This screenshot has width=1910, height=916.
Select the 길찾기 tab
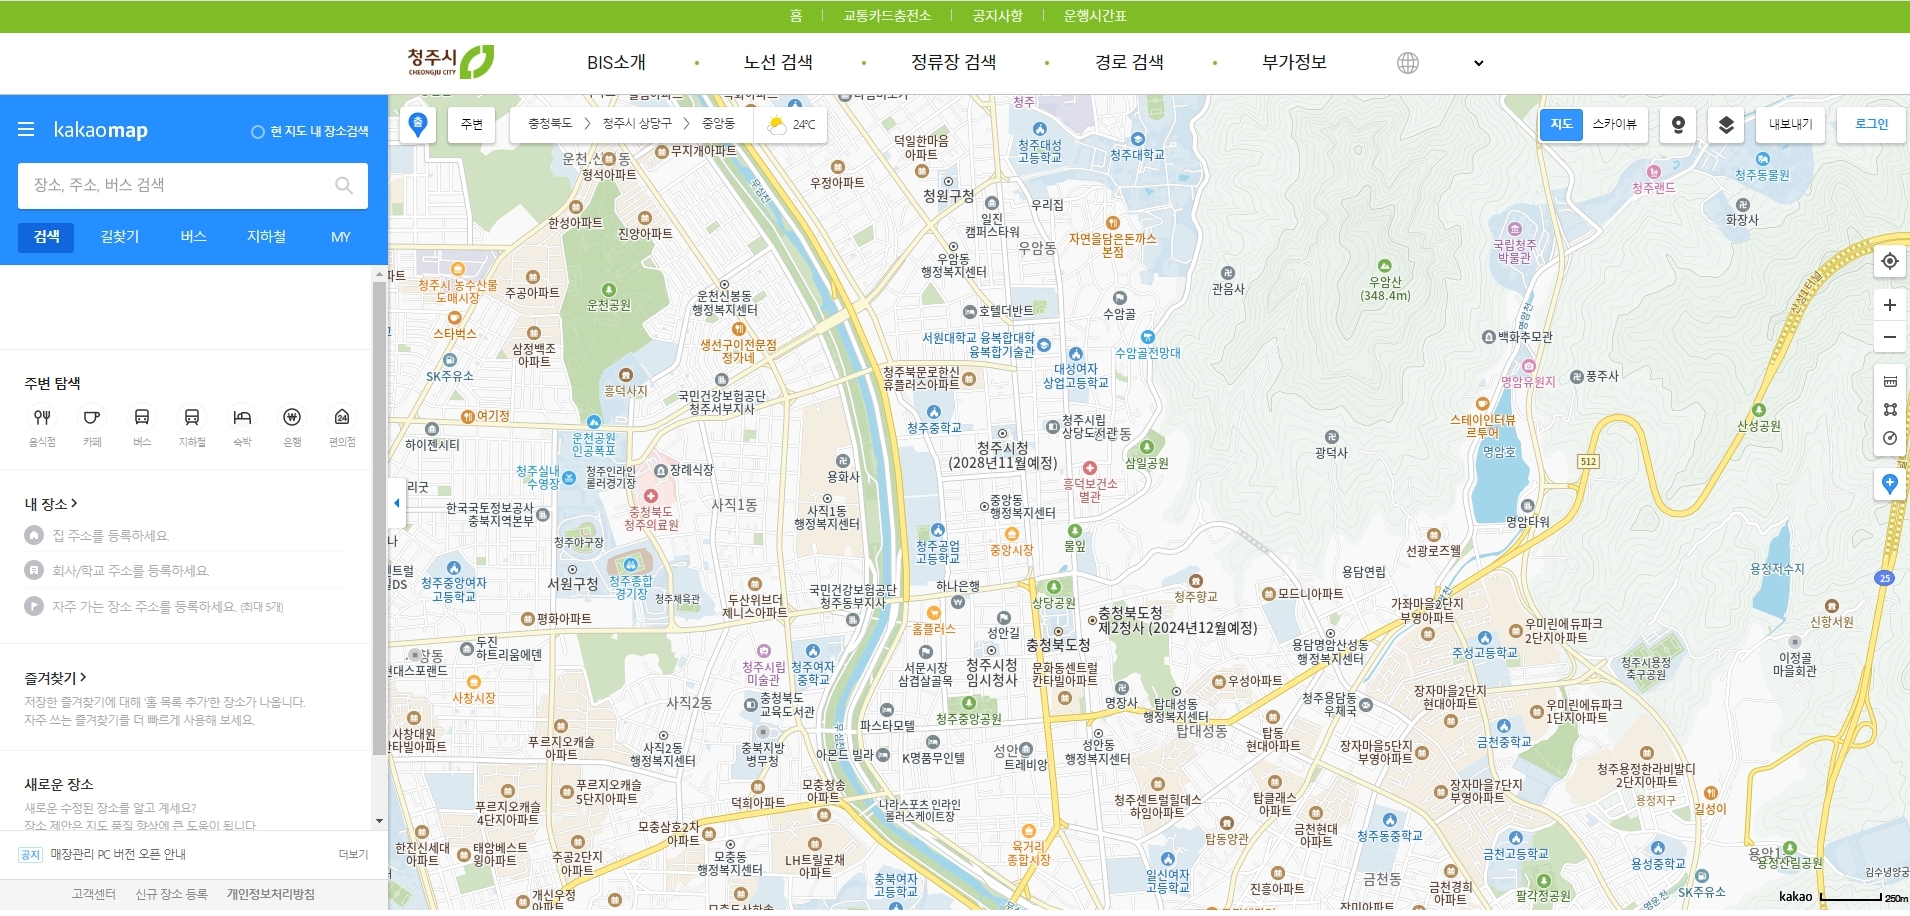point(120,237)
